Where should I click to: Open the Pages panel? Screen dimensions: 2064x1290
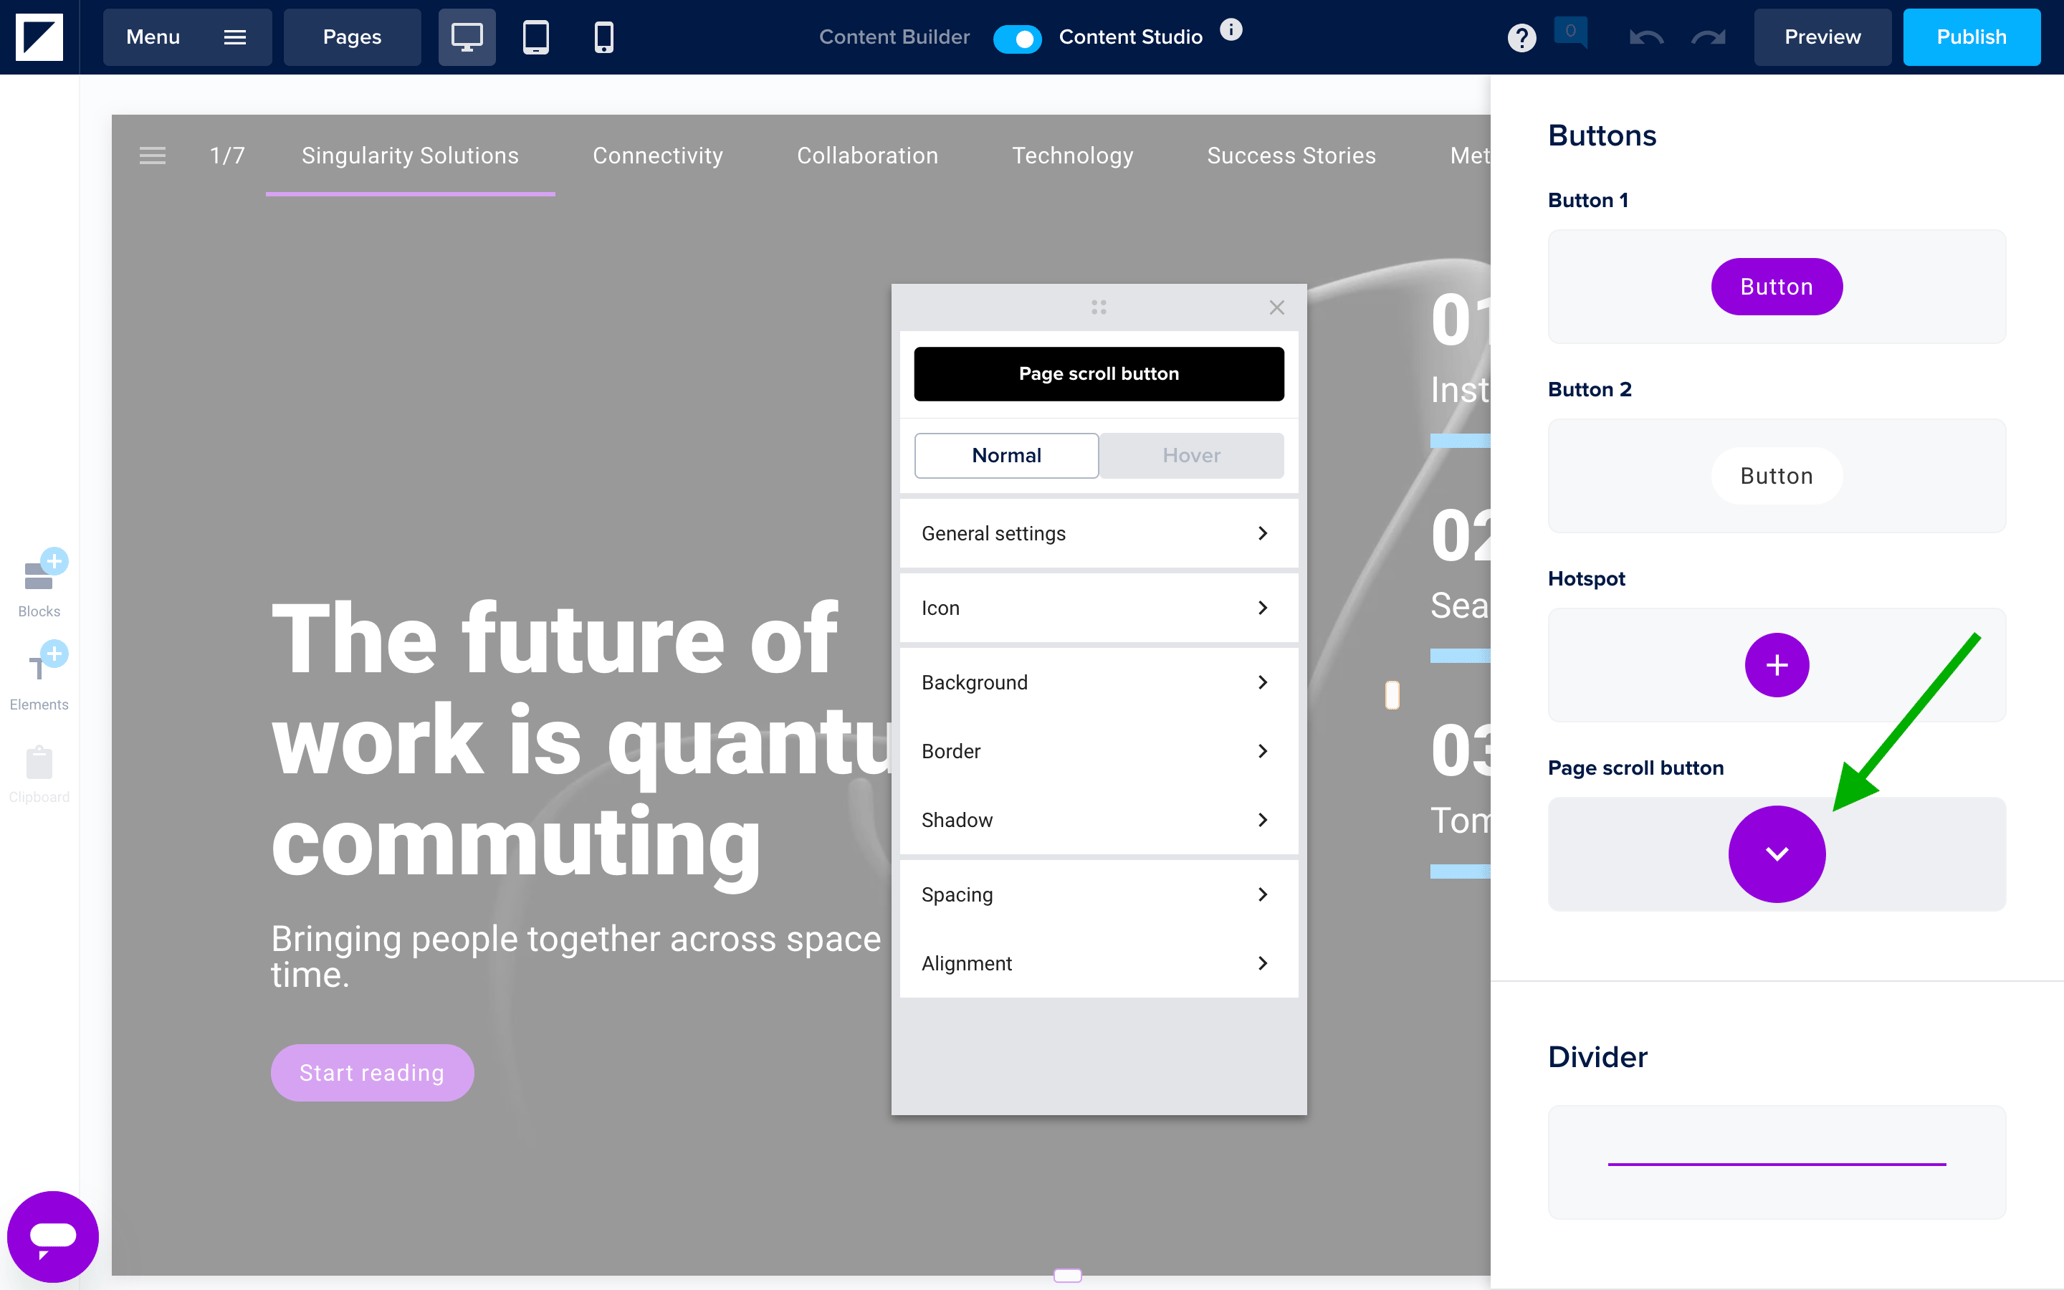point(352,37)
